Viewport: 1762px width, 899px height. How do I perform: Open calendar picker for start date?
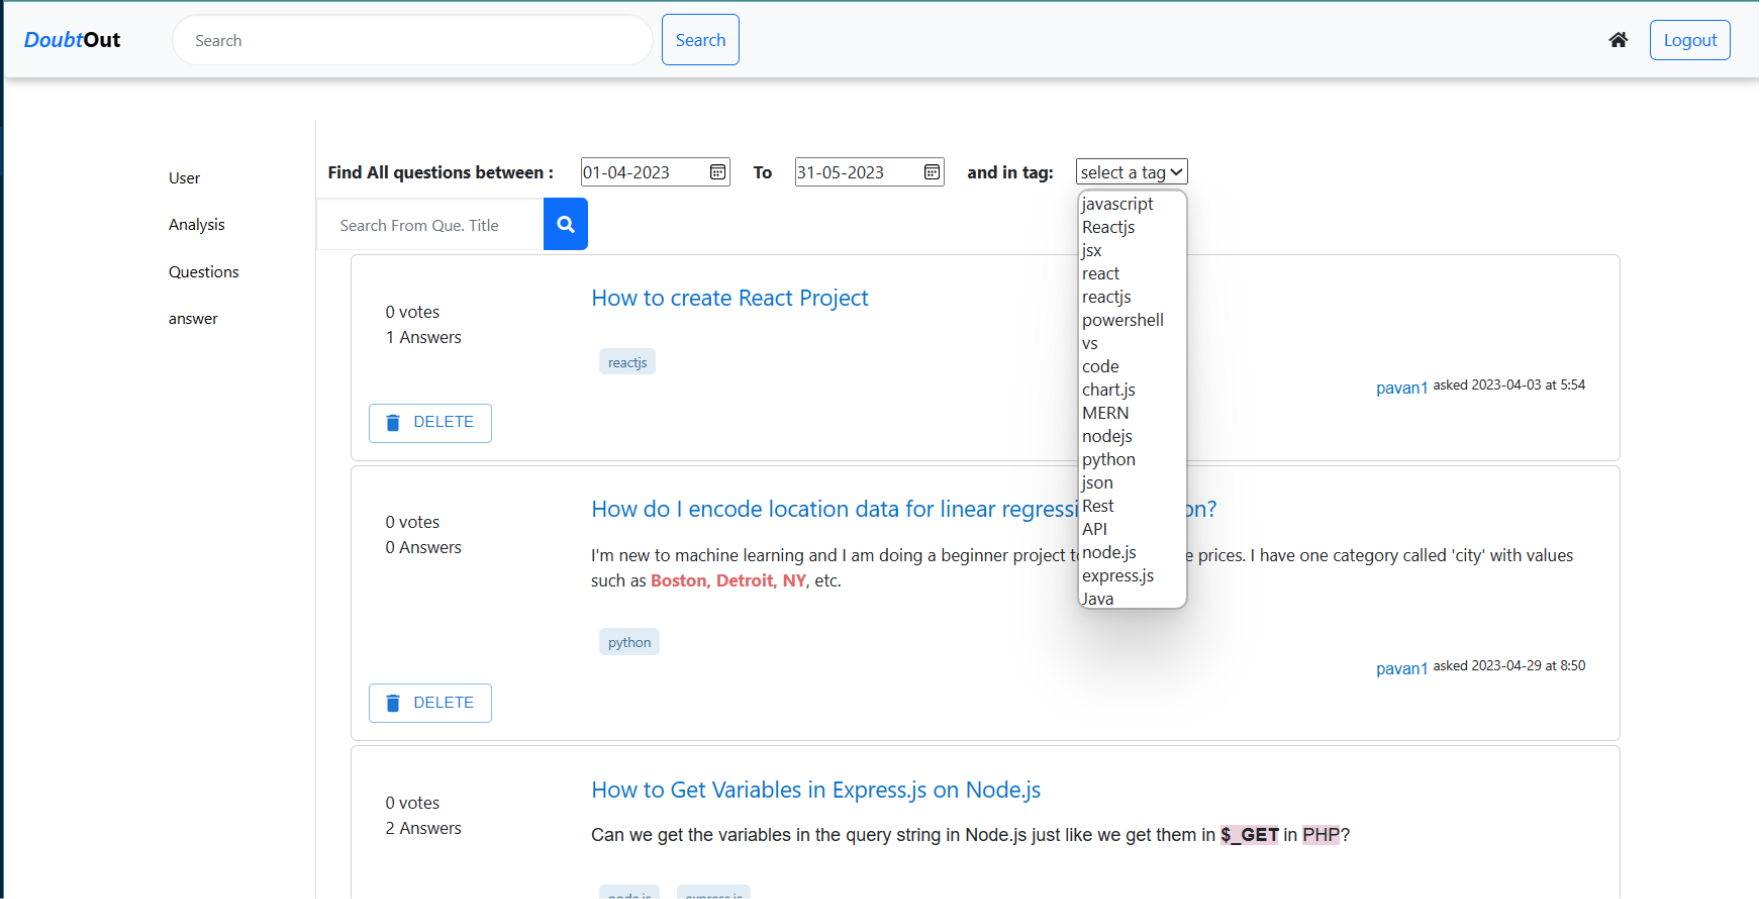tap(717, 172)
